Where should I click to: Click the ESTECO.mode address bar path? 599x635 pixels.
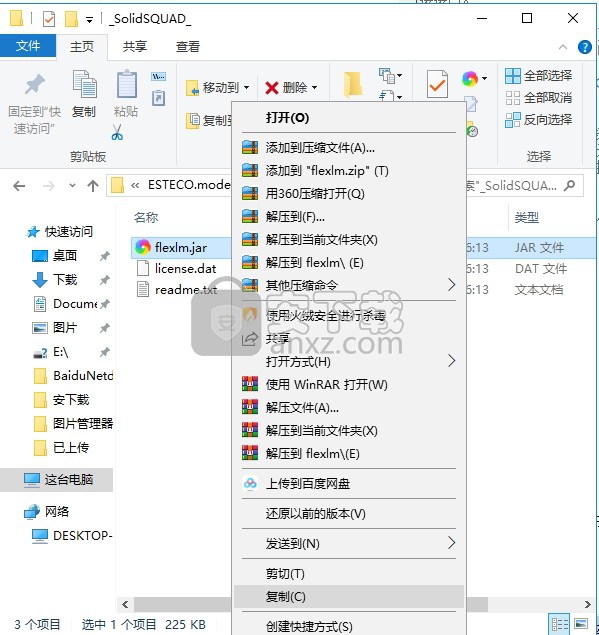pyautogui.click(x=189, y=185)
